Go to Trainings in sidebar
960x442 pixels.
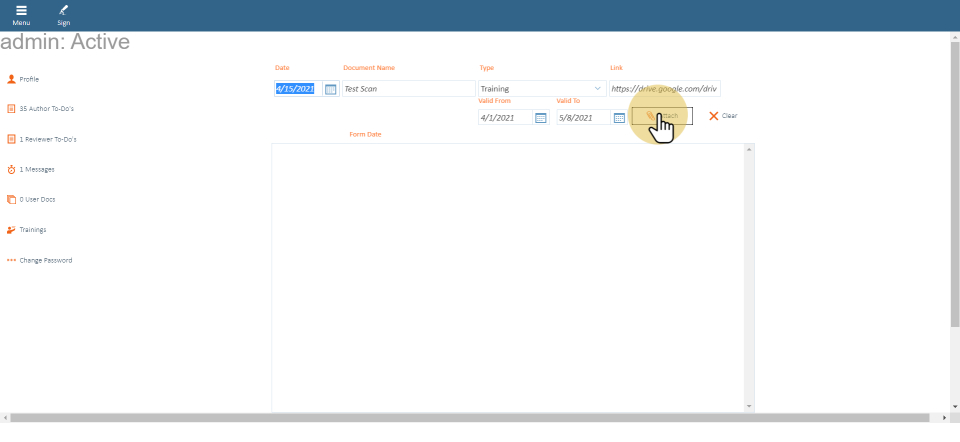point(33,230)
